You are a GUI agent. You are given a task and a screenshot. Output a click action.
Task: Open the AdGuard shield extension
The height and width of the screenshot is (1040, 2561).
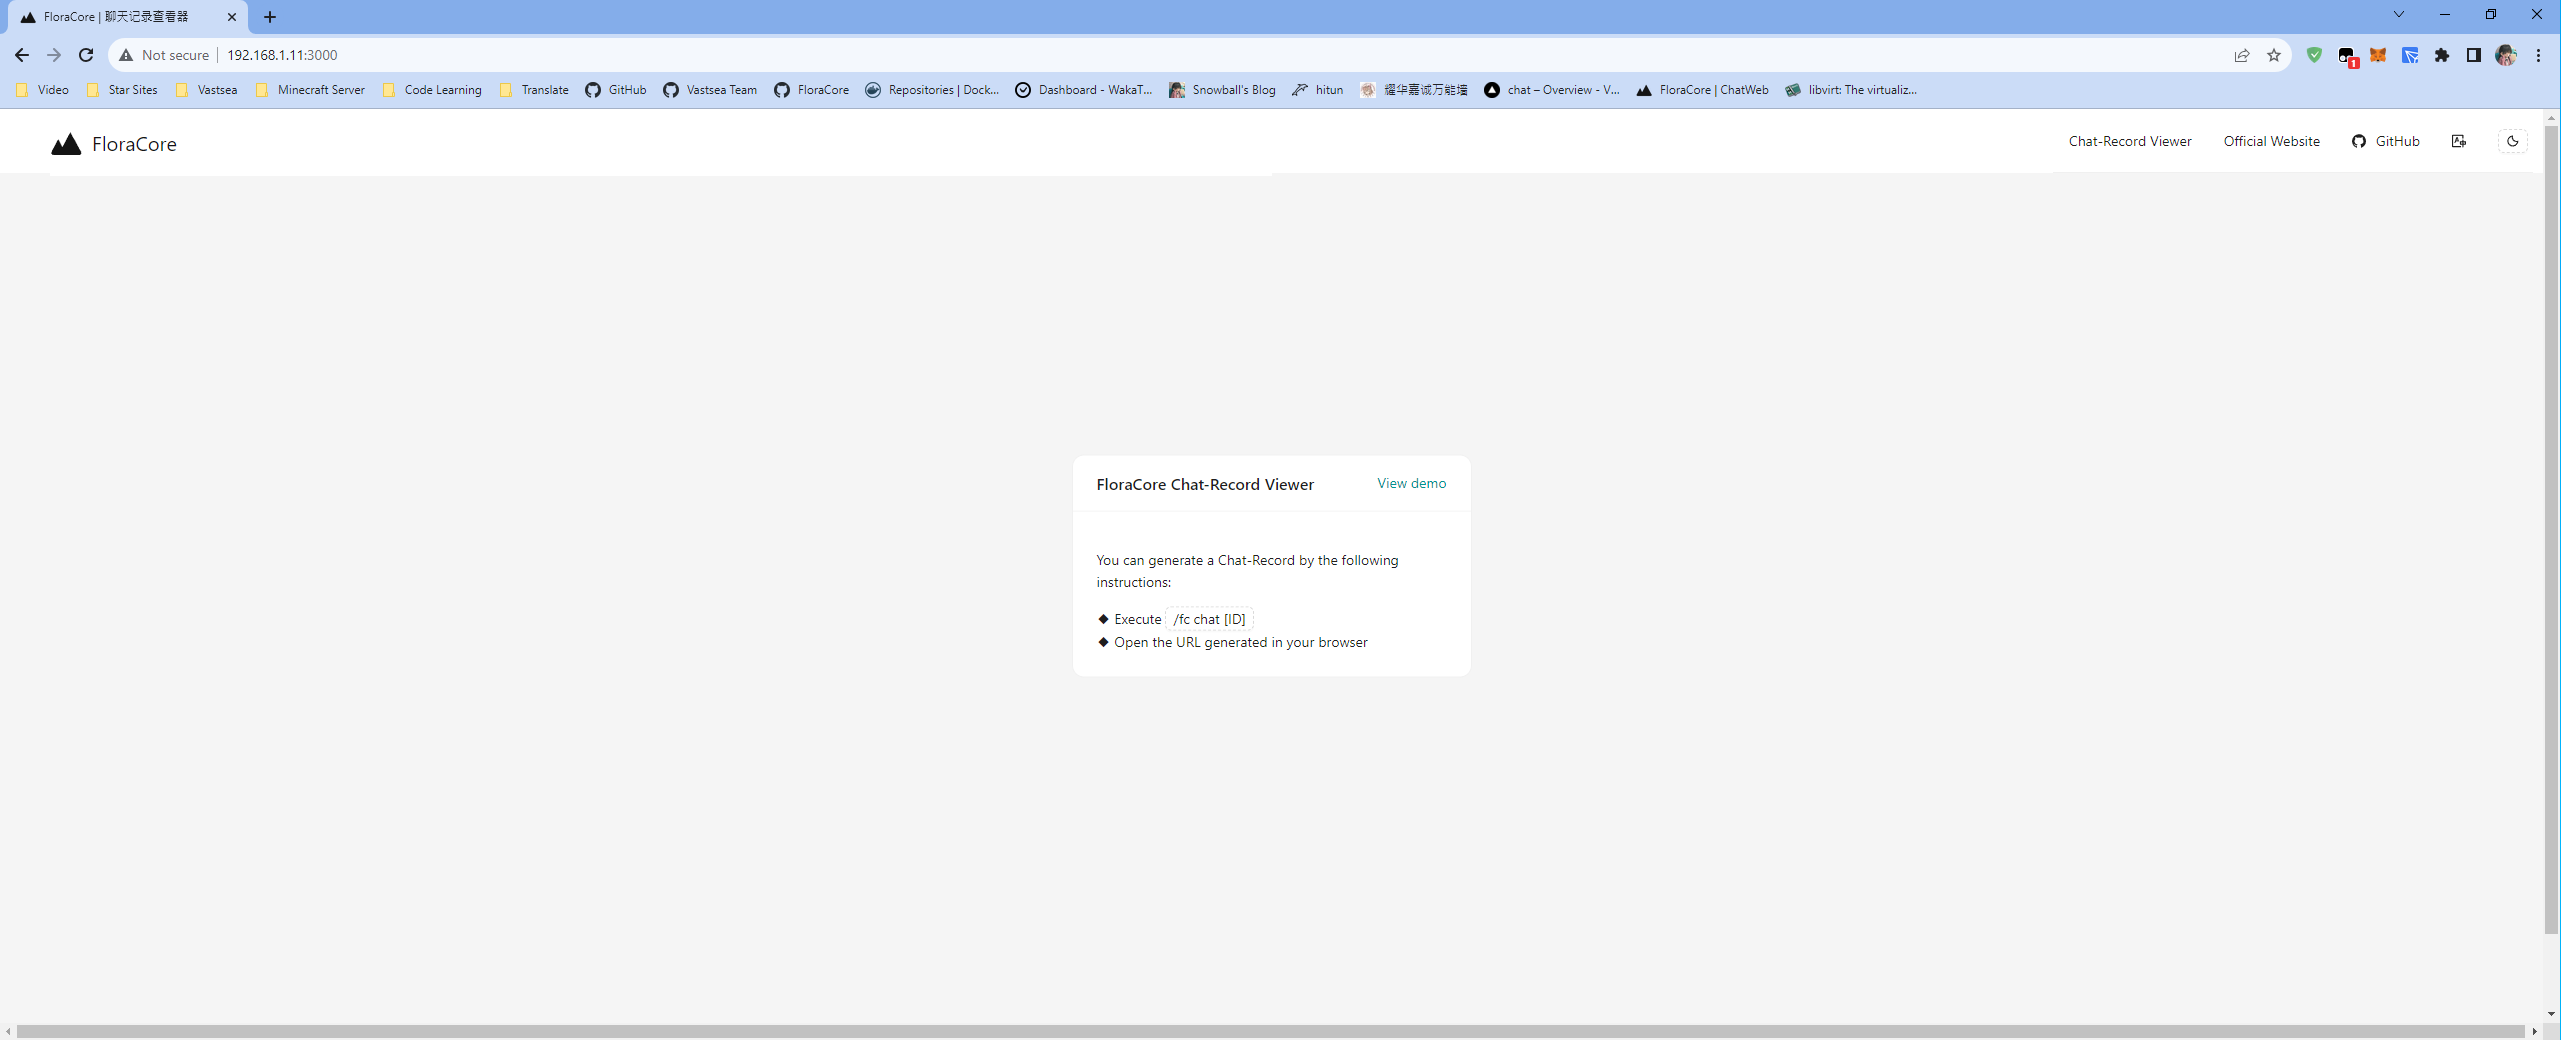click(x=2314, y=56)
